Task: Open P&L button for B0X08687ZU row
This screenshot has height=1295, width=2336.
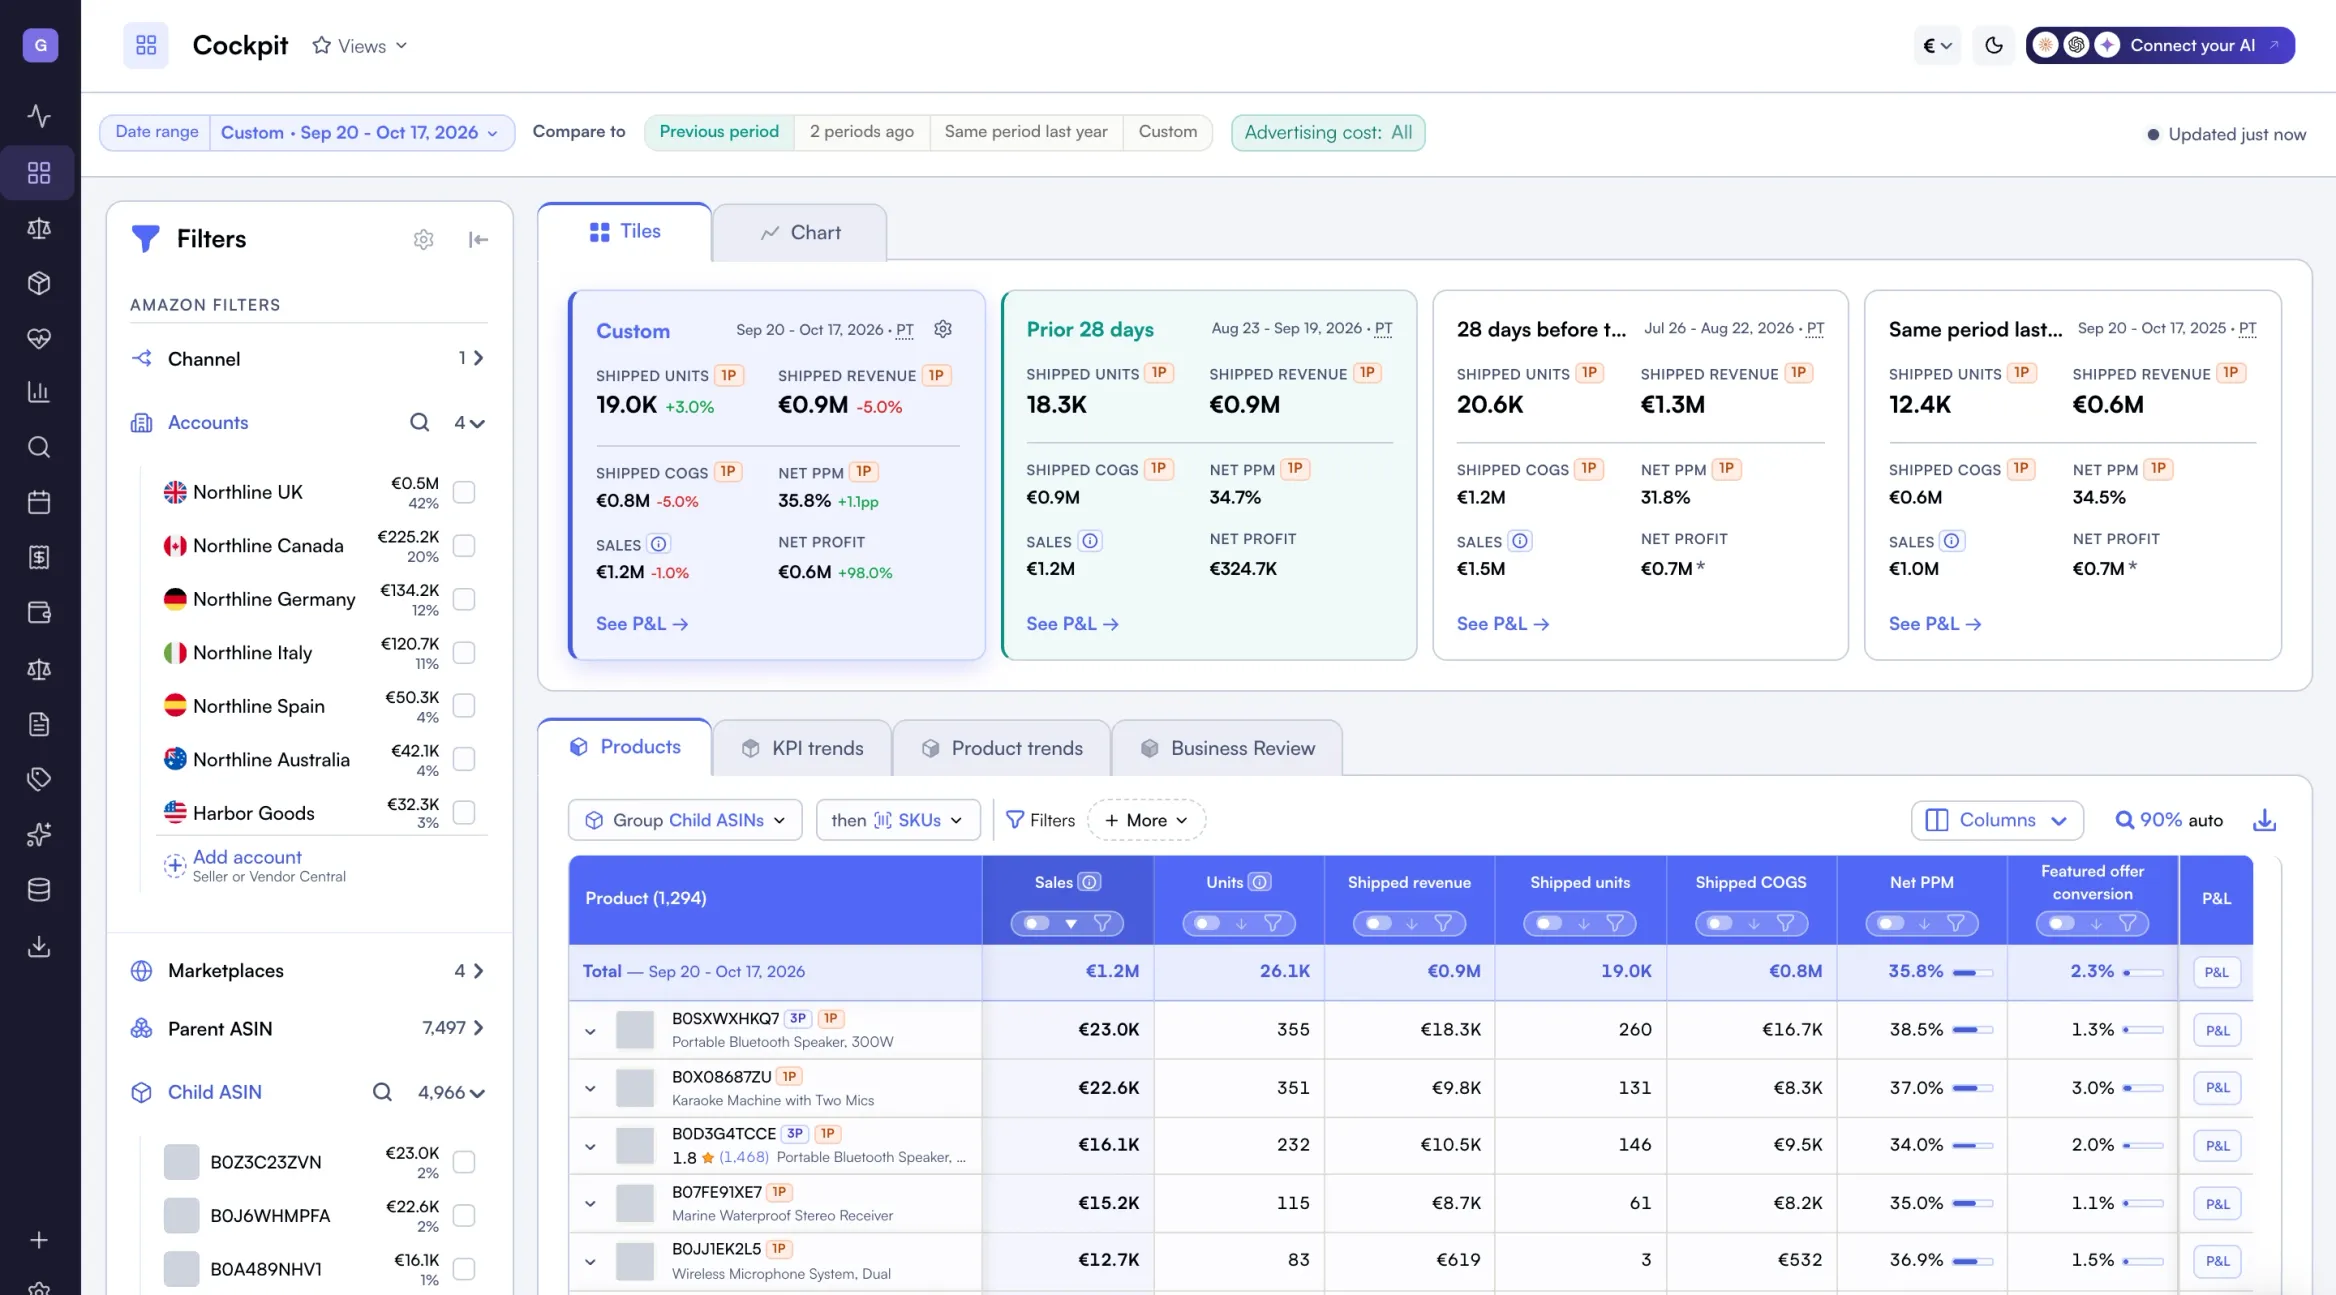Action: (2217, 1088)
